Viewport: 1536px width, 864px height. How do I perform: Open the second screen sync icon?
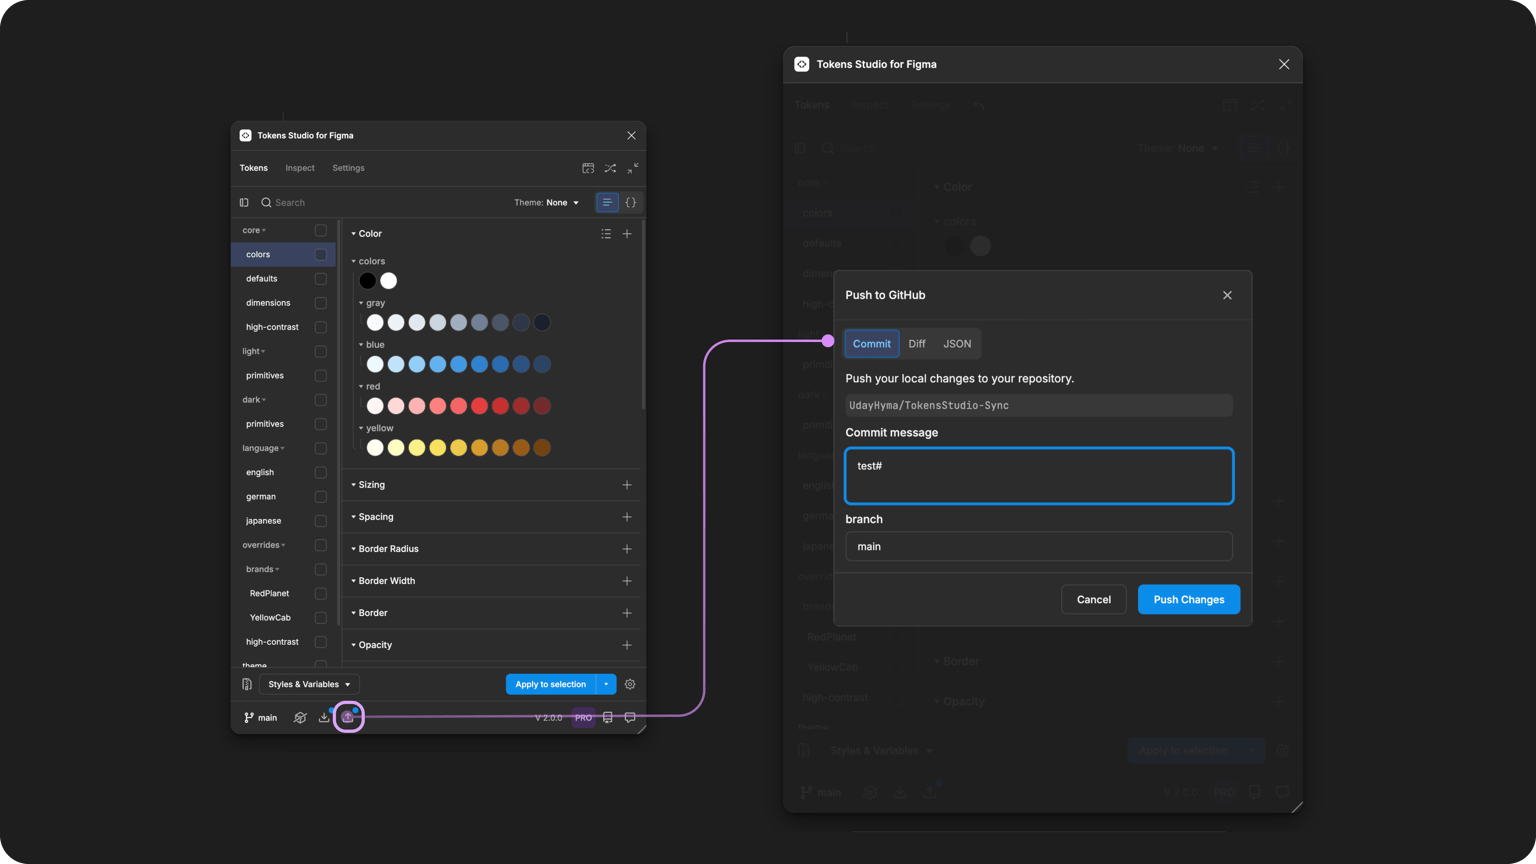[x=588, y=168]
